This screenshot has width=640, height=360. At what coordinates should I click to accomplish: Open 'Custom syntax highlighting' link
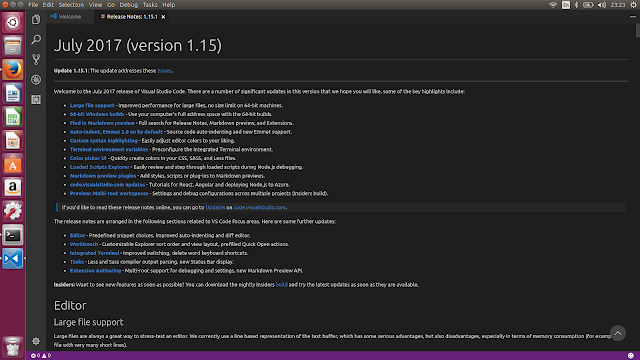click(x=104, y=140)
